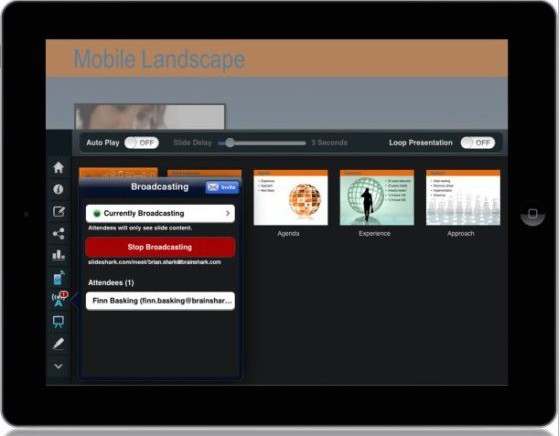The height and width of the screenshot is (436, 560).
Task: Click the Invite button
Action: point(222,187)
